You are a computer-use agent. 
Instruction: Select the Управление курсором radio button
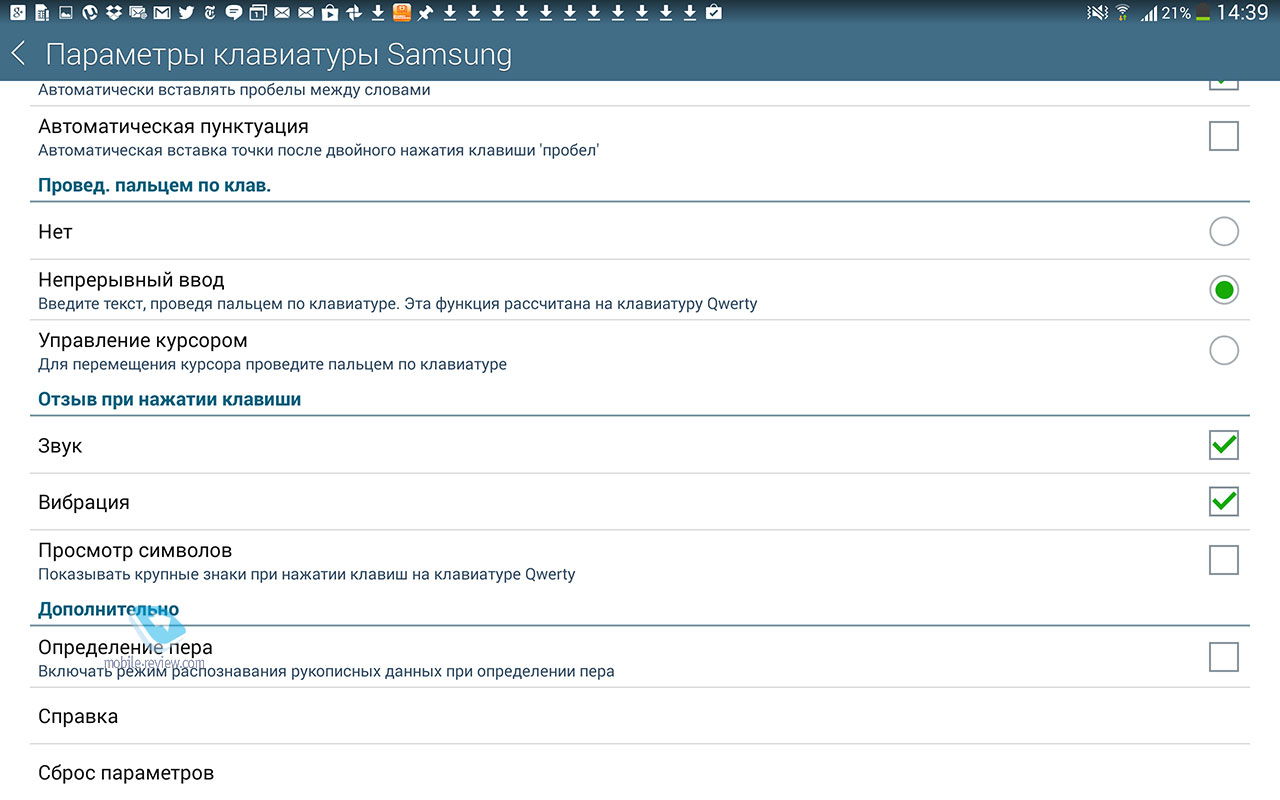(x=1224, y=350)
